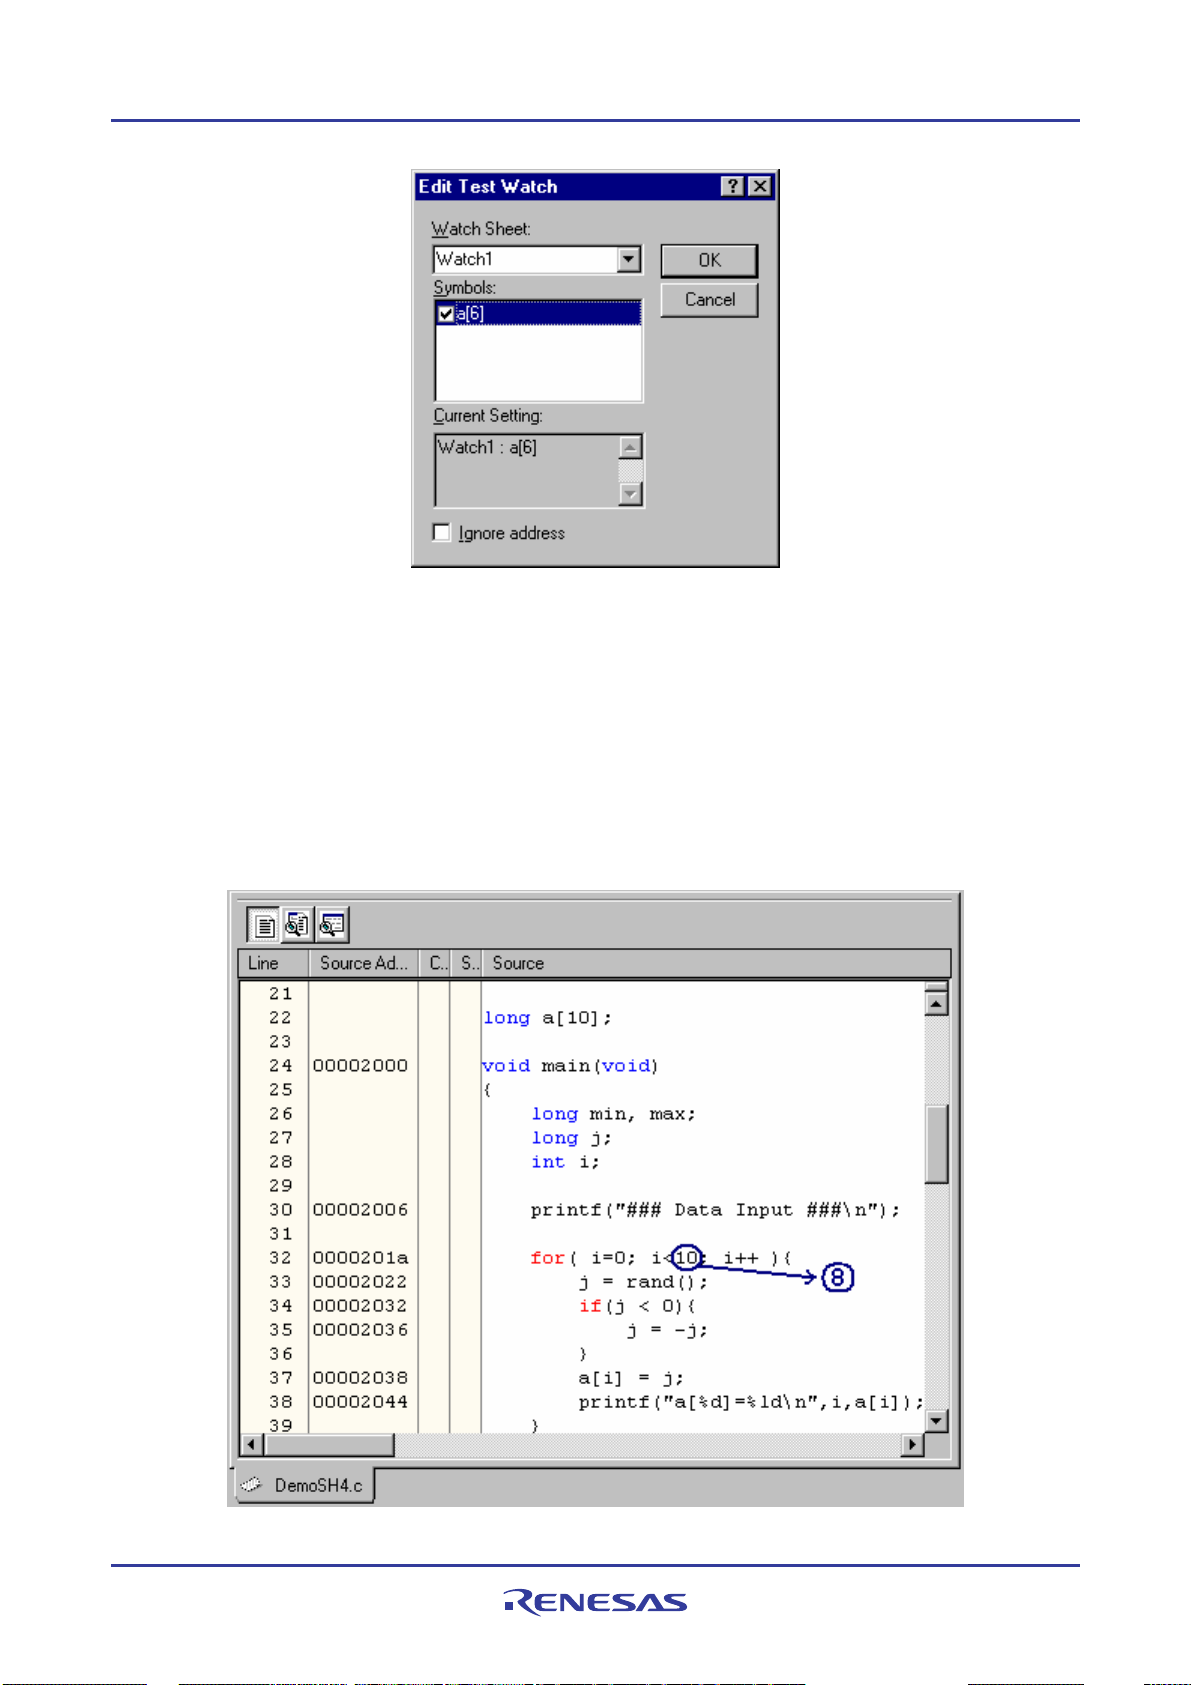Click the 'for' keyword on line 32
Screen dimensions: 1191x1685
coord(547,1258)
